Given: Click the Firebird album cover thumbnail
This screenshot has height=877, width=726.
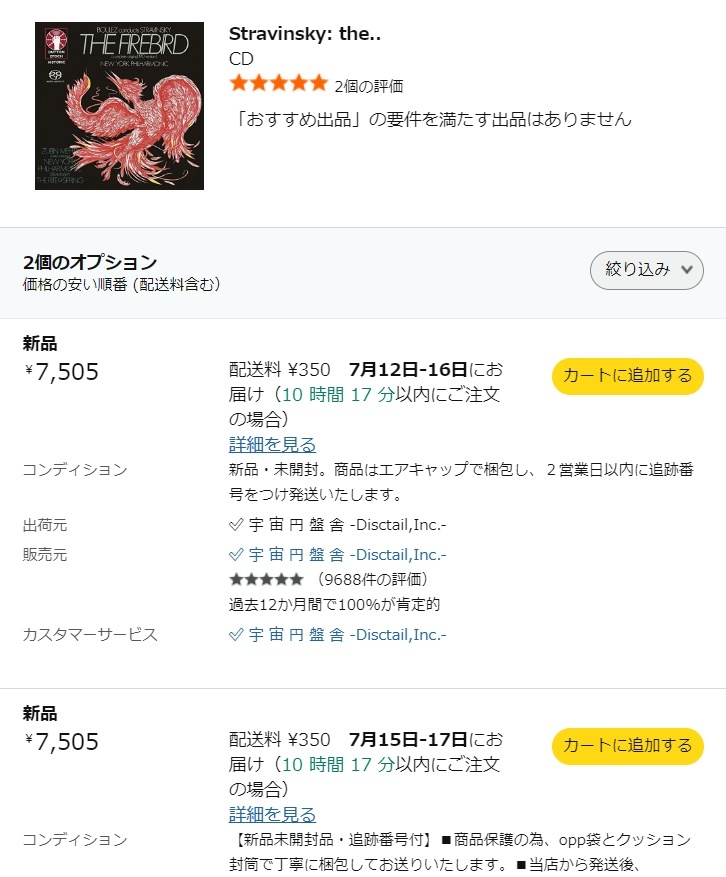Looking at the screenshot, I should (x=119, y=106).
